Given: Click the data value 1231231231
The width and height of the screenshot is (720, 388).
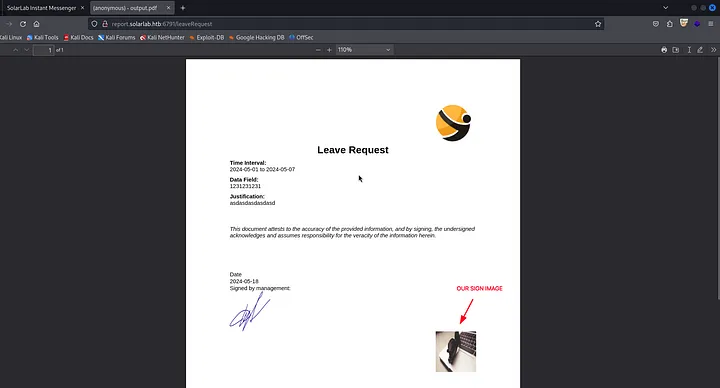Looking at the screenshot, I should coord(245,186).
